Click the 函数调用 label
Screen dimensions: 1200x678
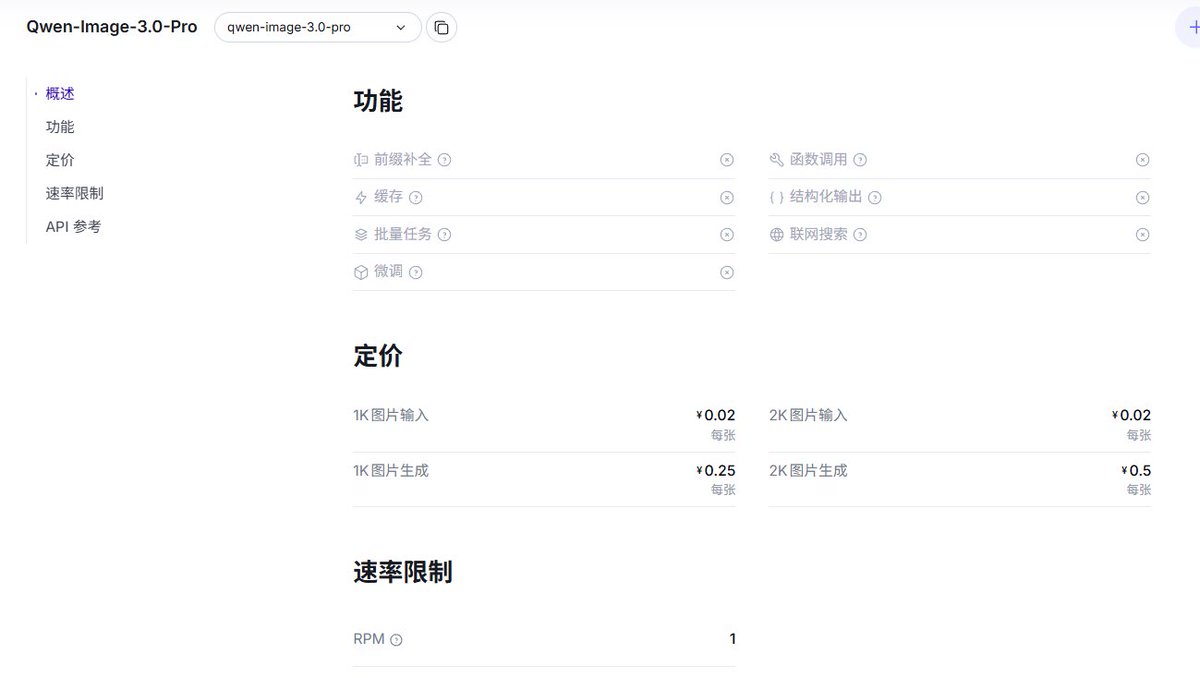(x=818, y=160)
